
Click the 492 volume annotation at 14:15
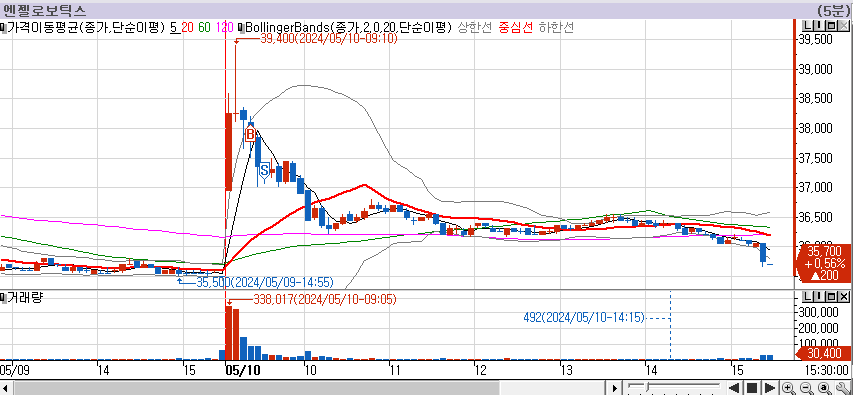(x=584, y=317)
